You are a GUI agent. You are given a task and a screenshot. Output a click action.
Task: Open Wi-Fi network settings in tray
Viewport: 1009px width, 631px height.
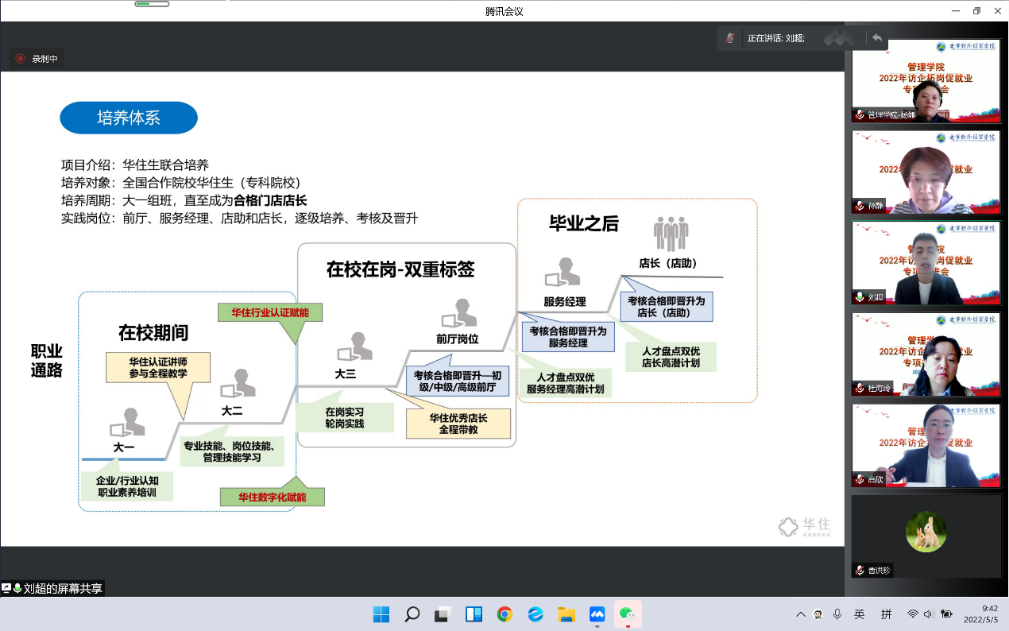click(x=912, y=614)
